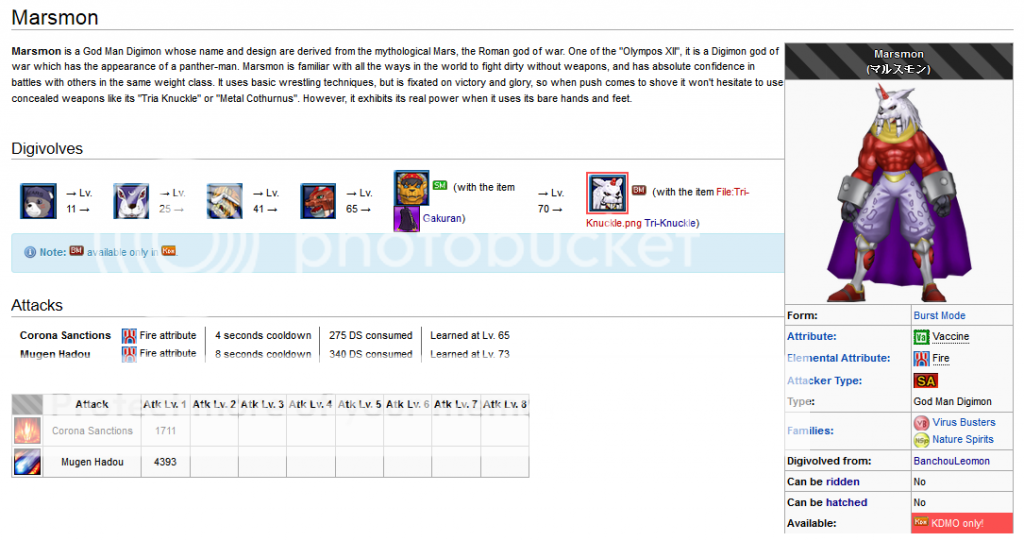1024x540 pixels.
Task: Open the Nature Spirits family link
Action: pos(963,439)
